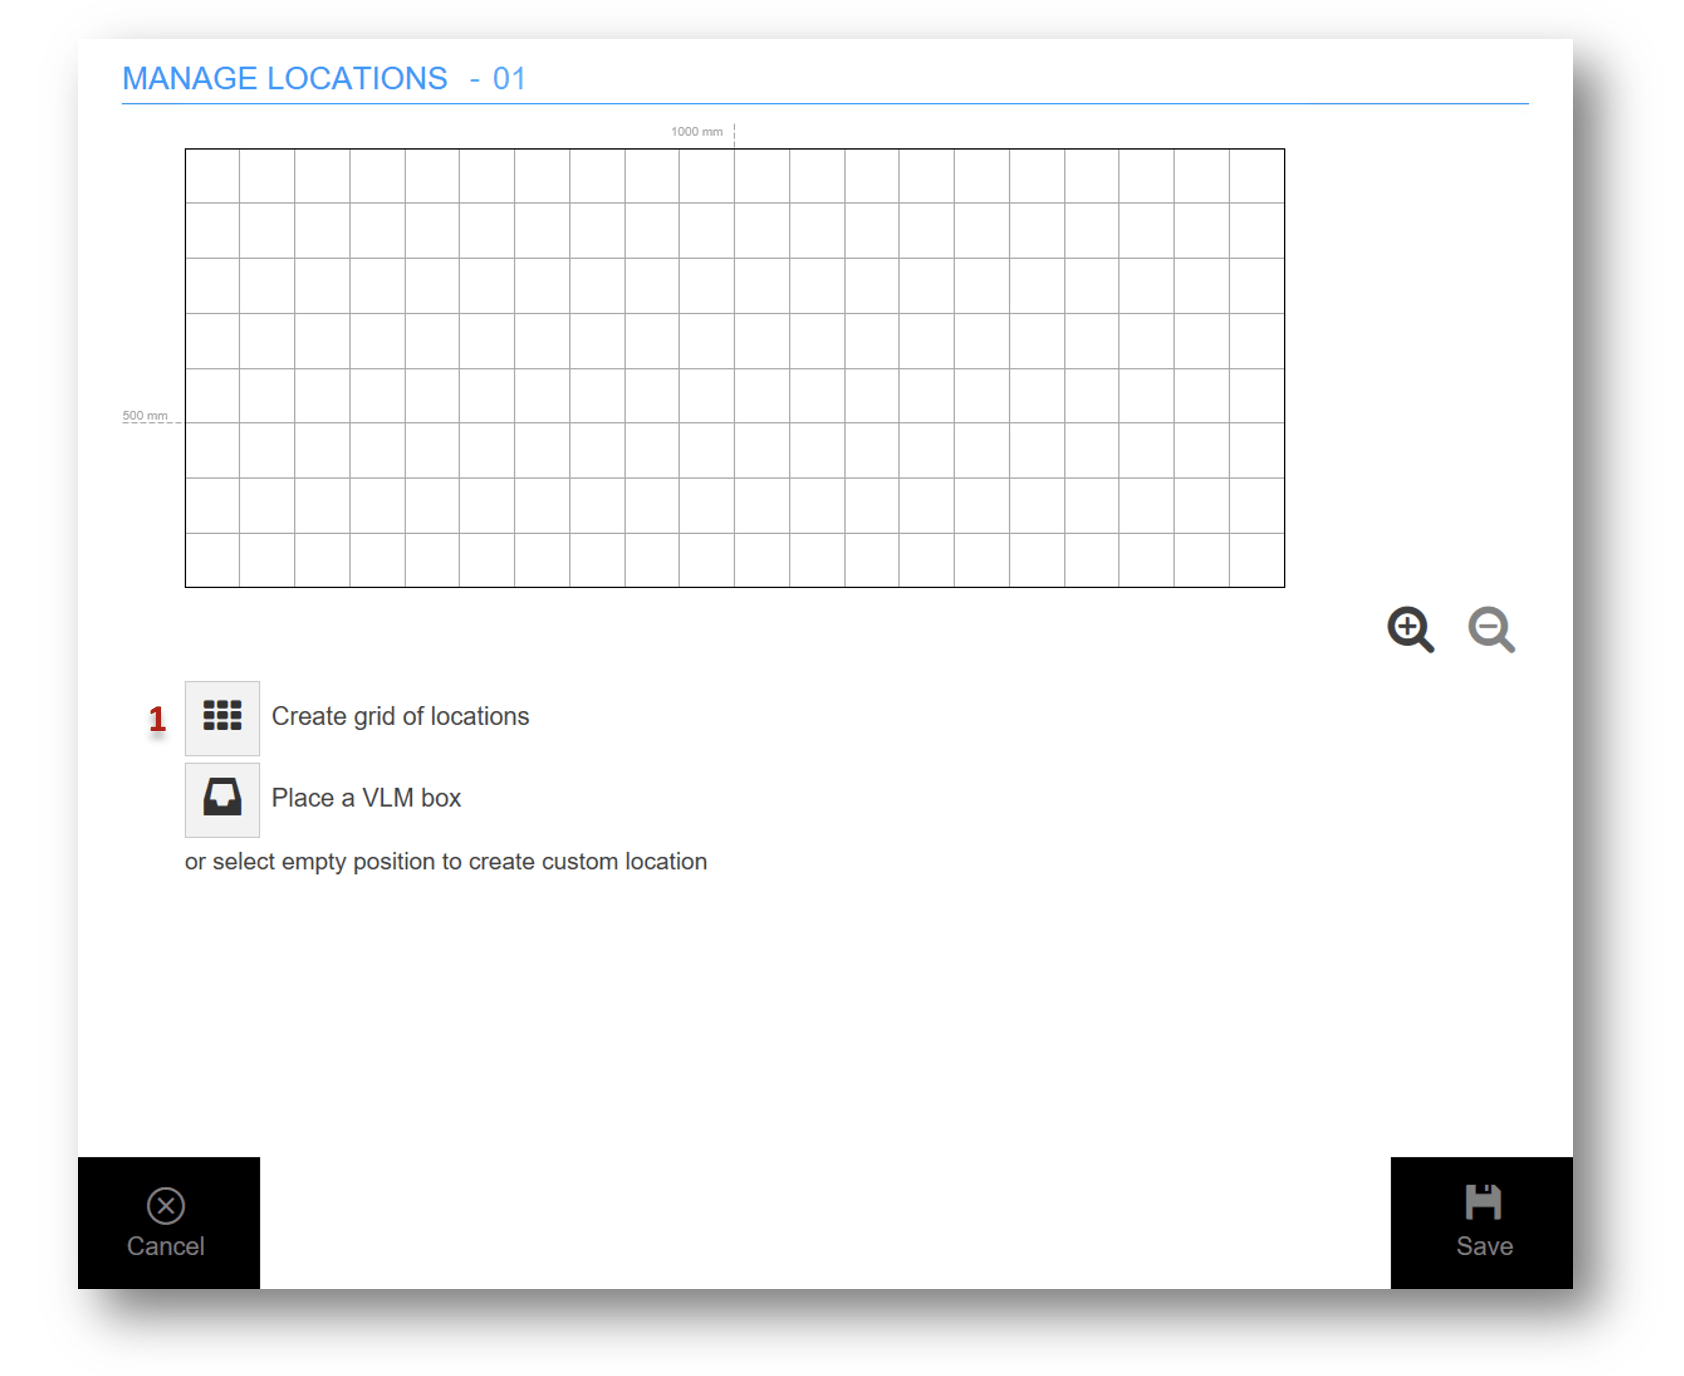Click the Place a VLM box tray icon
This screenshot has height=1376, width=1684.
click(222, 799)
